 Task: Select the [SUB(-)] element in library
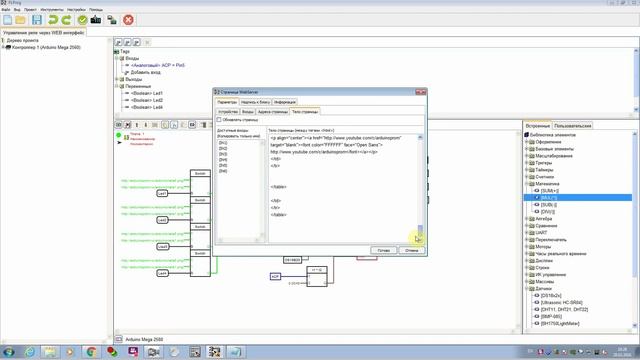pyautogui.click(x=549, y=204)
